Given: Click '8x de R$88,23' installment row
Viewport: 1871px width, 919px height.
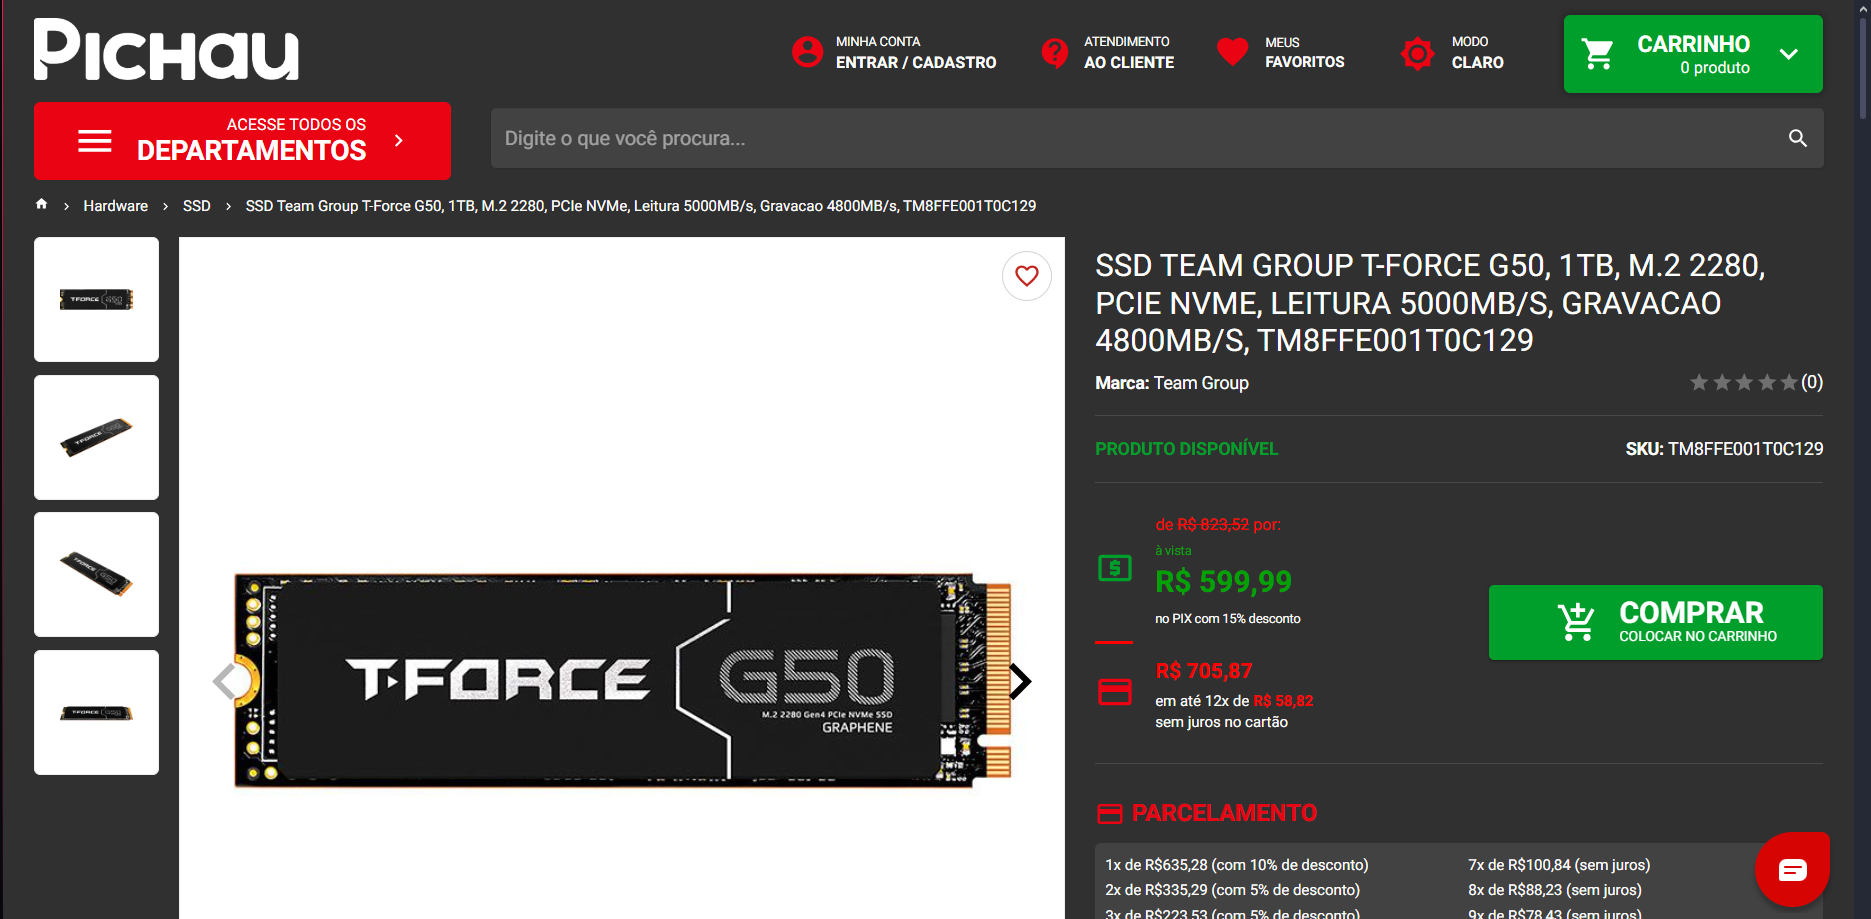Looking at the screenshot, I should (1555, 890).
